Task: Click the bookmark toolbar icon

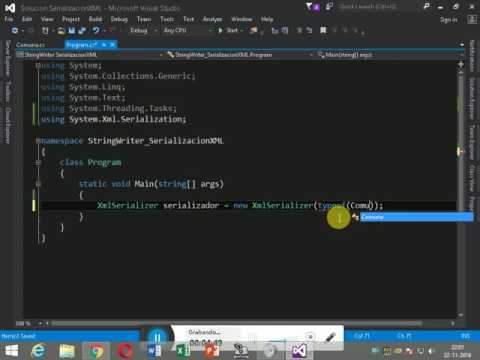Action: (x=323, y=31)
